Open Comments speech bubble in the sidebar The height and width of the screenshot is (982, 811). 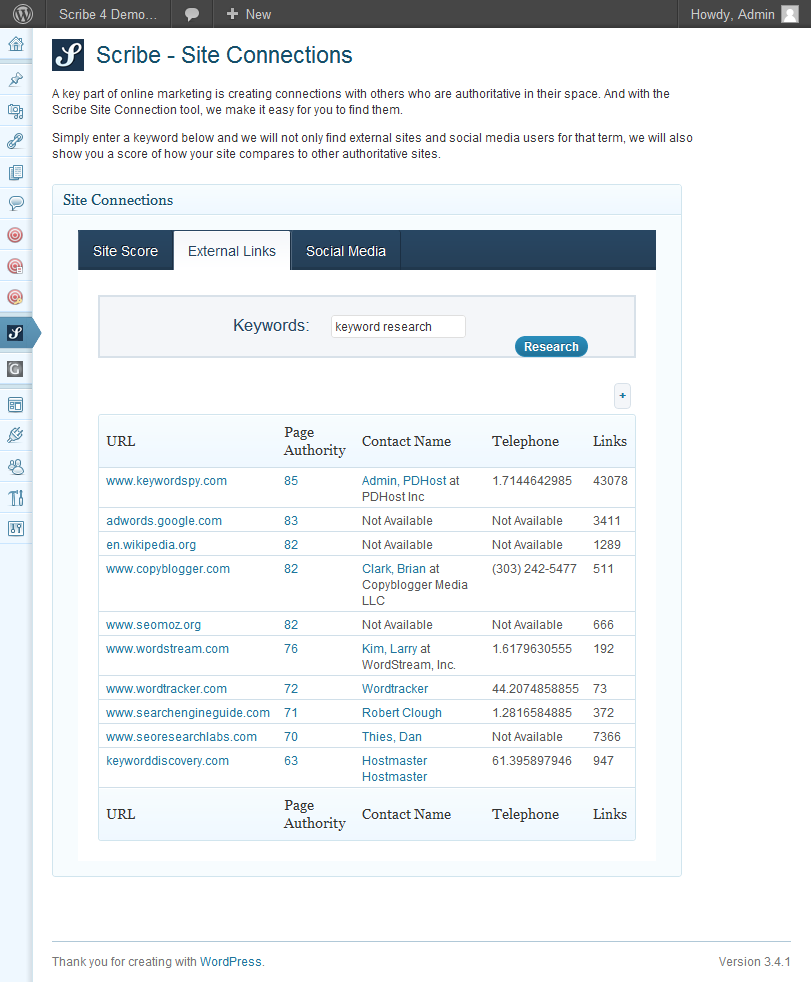point(16,203)
